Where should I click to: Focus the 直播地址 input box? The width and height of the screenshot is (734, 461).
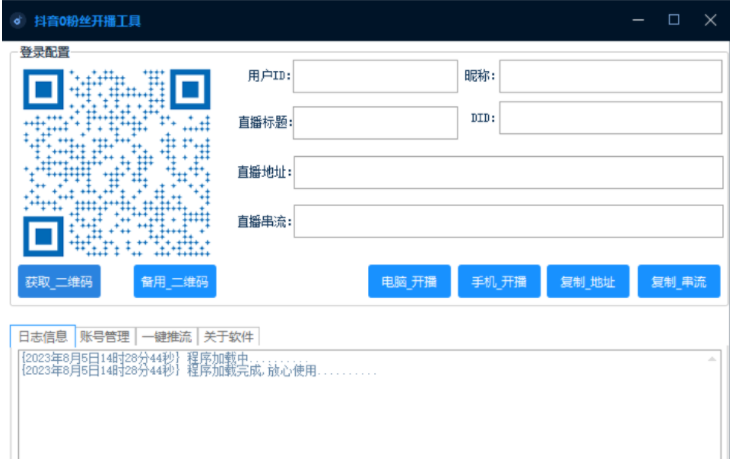pos(507,172)
